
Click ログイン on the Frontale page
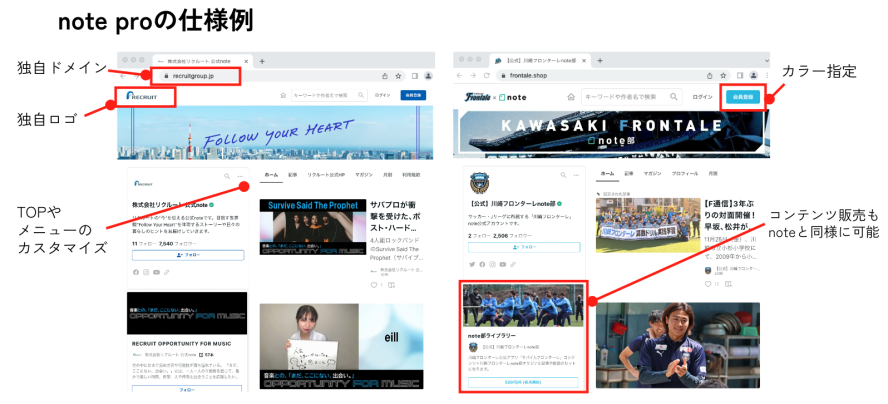coord(702,97)
